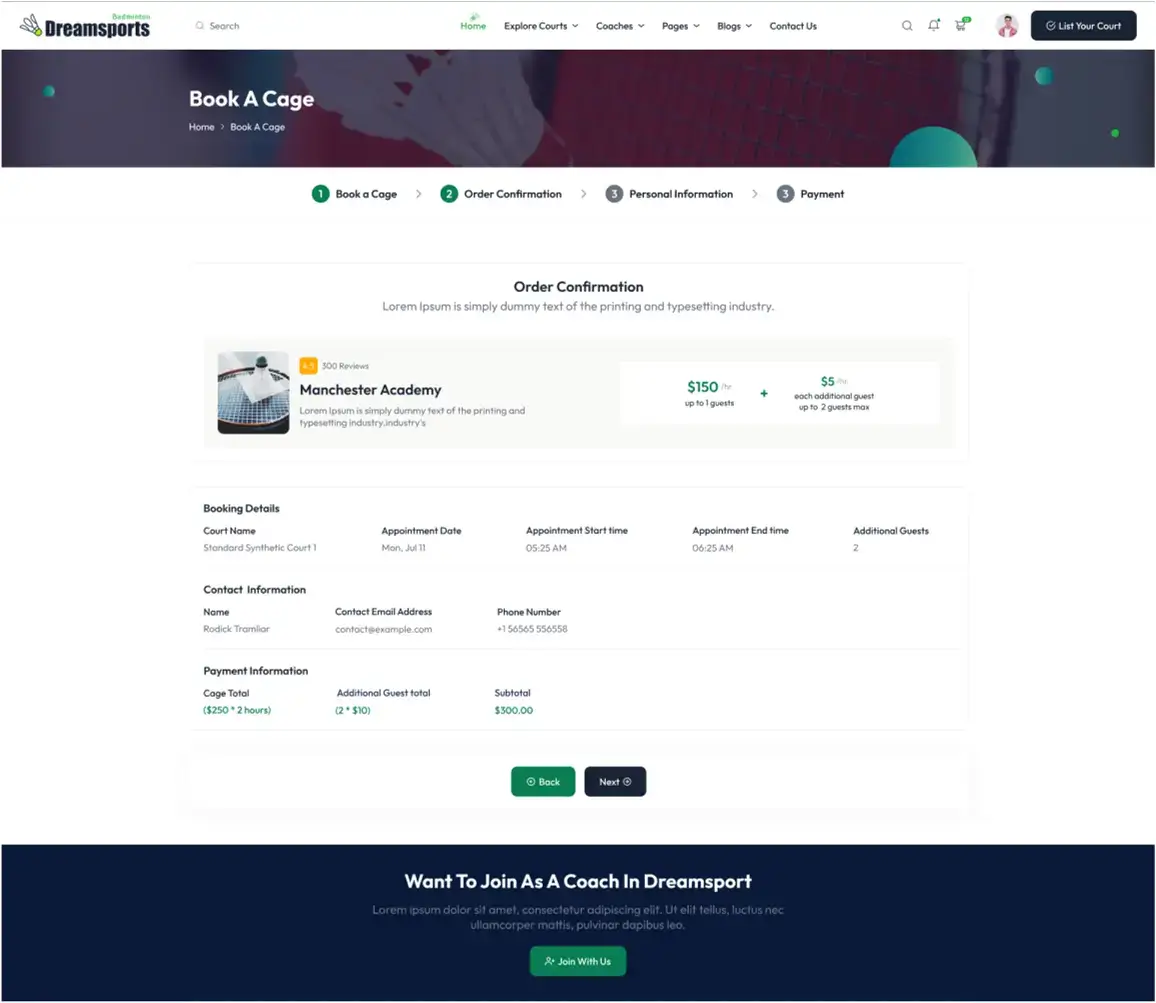
Task: Click the orange rating badge
Action: pyautogui.click(x=308, y=366)
